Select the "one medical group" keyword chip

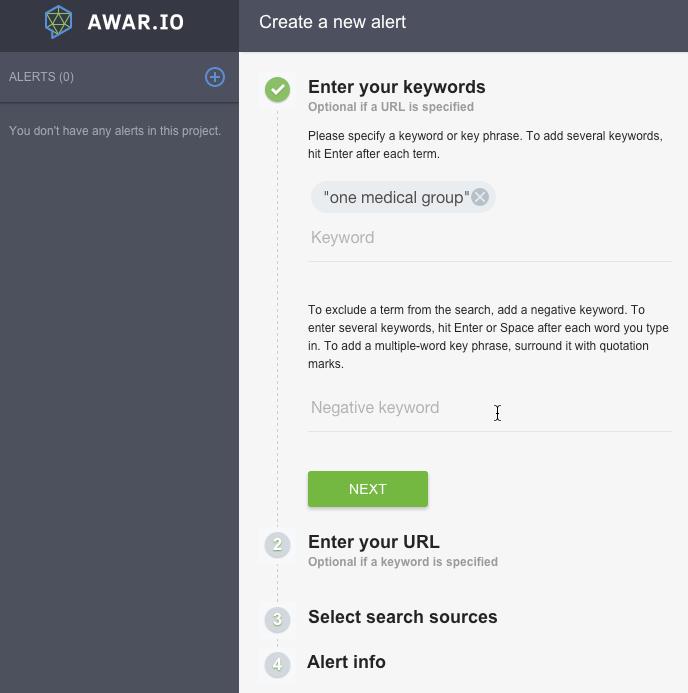pyautogui.click(x=395, y=197)
